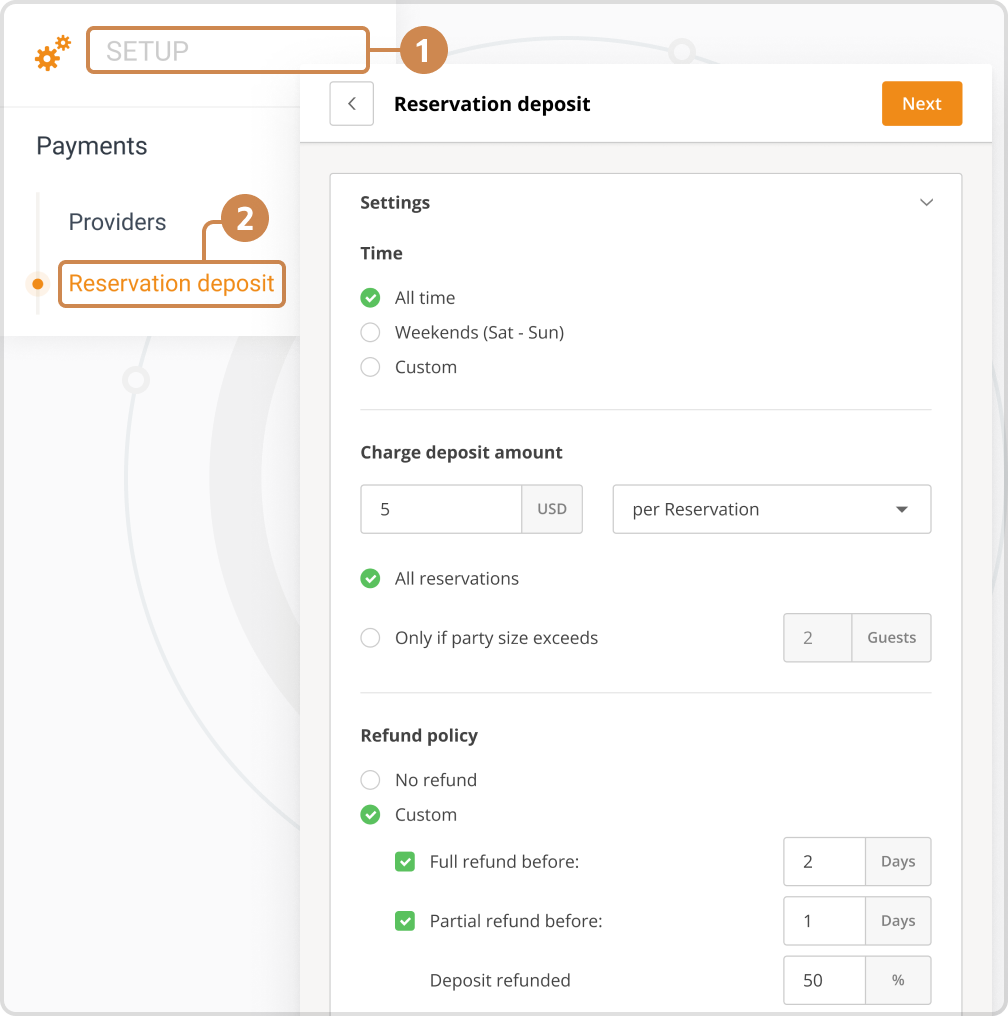Viewport: 1008px width, 1016px height.
Task: Select Only if party size exceeds
Action: point(371,638)
